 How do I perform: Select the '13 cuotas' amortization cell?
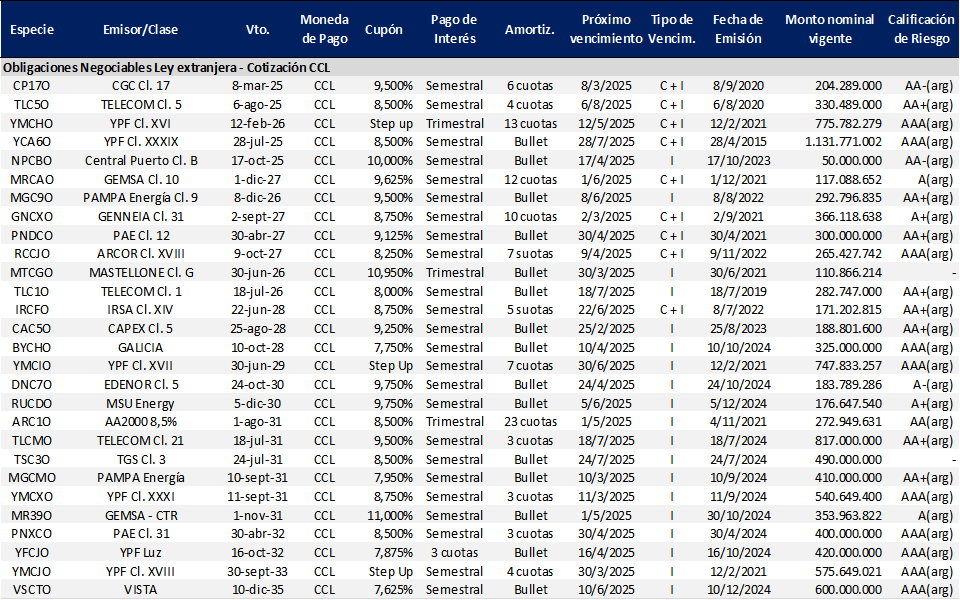point(530,124)
